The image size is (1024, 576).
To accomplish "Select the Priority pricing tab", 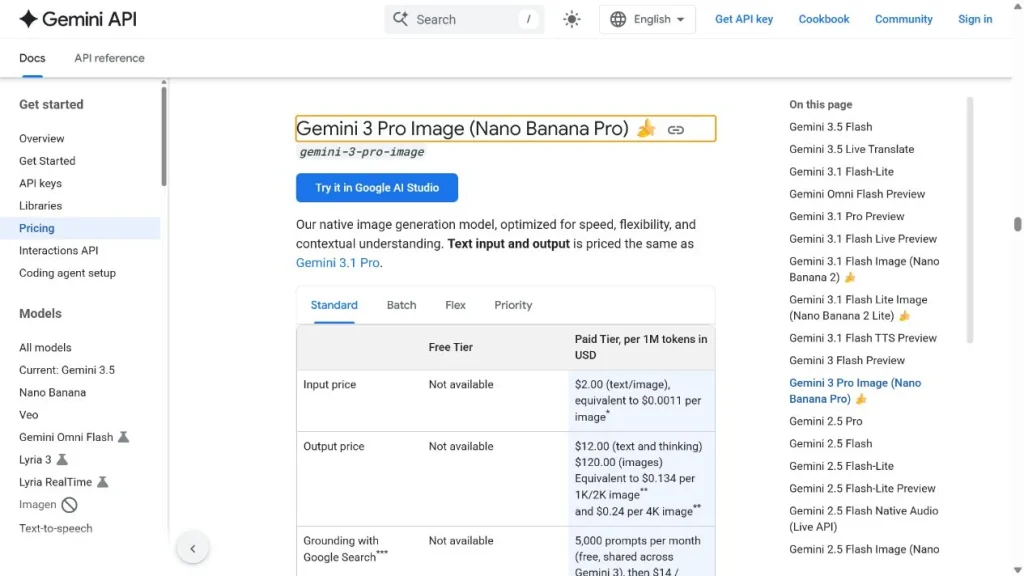I will coord(513,305).
